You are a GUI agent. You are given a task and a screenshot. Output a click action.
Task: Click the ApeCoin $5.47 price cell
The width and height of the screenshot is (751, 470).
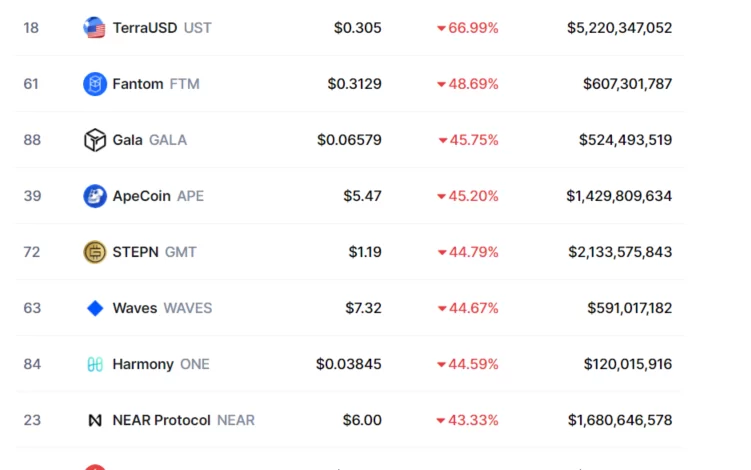click(362, 196)
